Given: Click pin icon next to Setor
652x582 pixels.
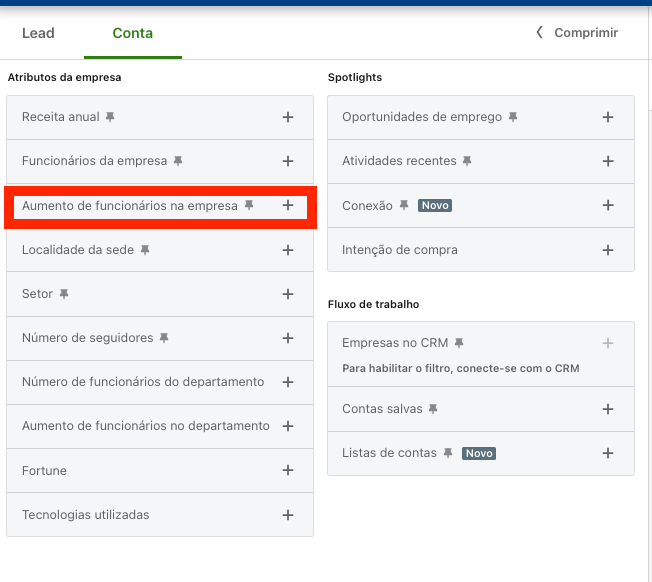Looking at the screenshot, I should 64,294.
